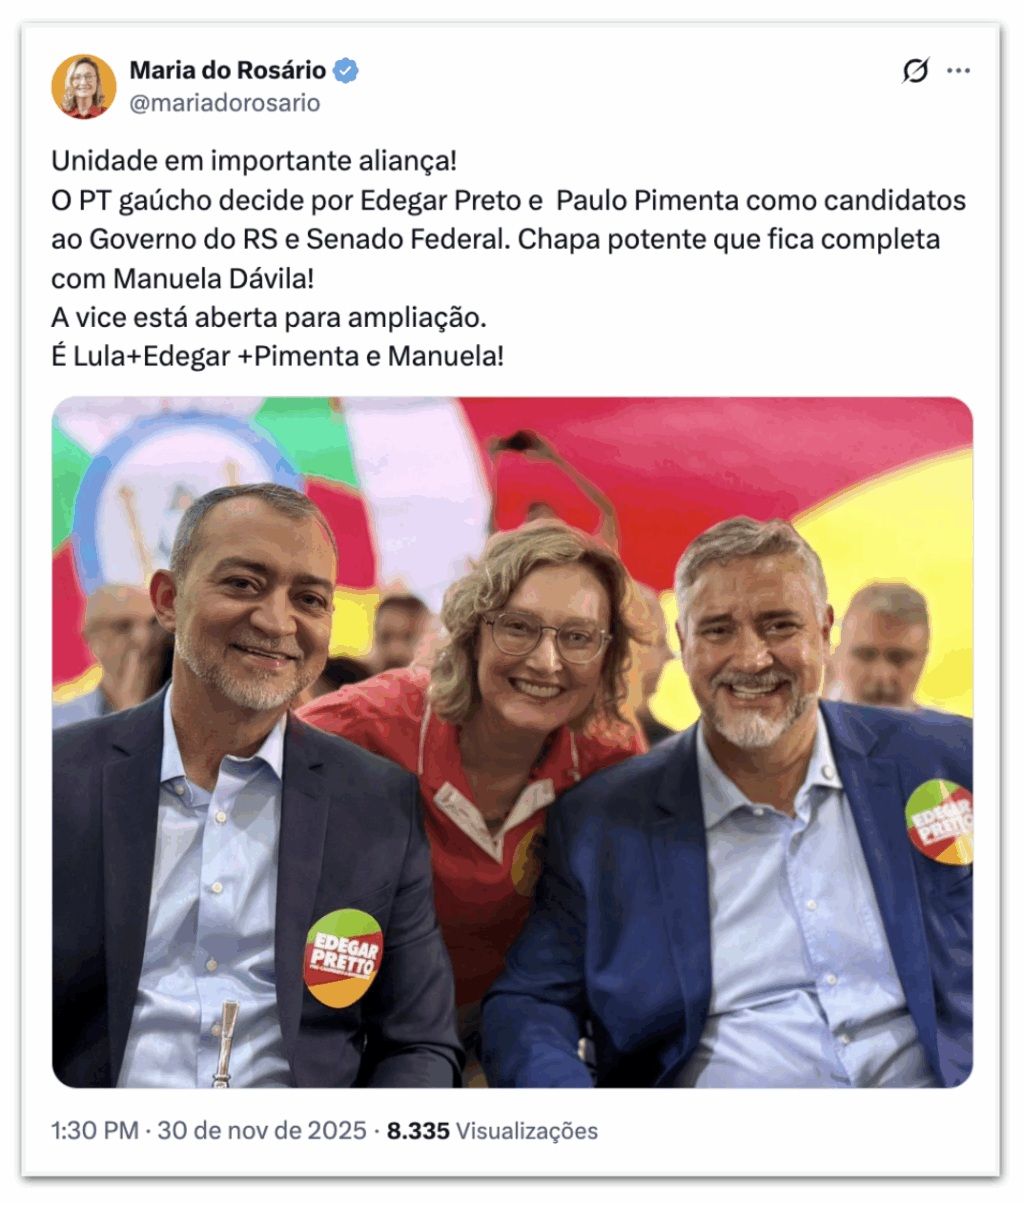Open the Grok slashed-circle icon

click(x=915, y=71)
